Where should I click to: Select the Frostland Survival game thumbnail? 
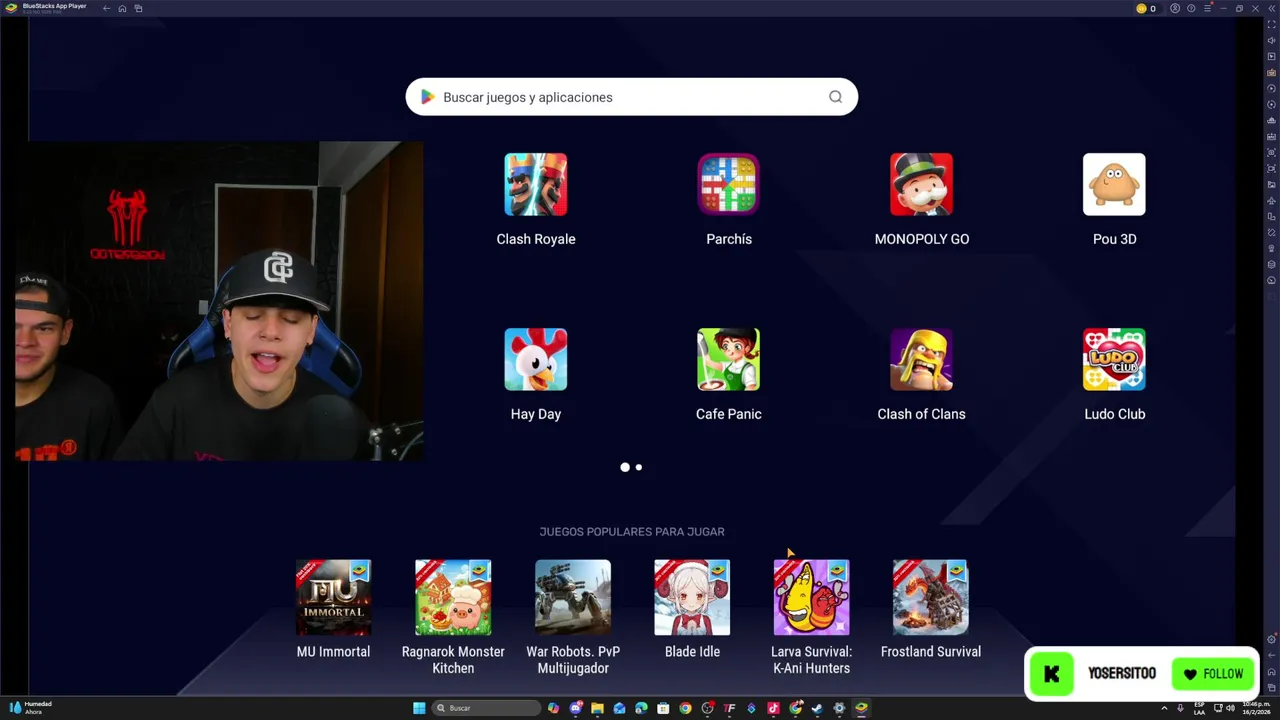(930, 597)
